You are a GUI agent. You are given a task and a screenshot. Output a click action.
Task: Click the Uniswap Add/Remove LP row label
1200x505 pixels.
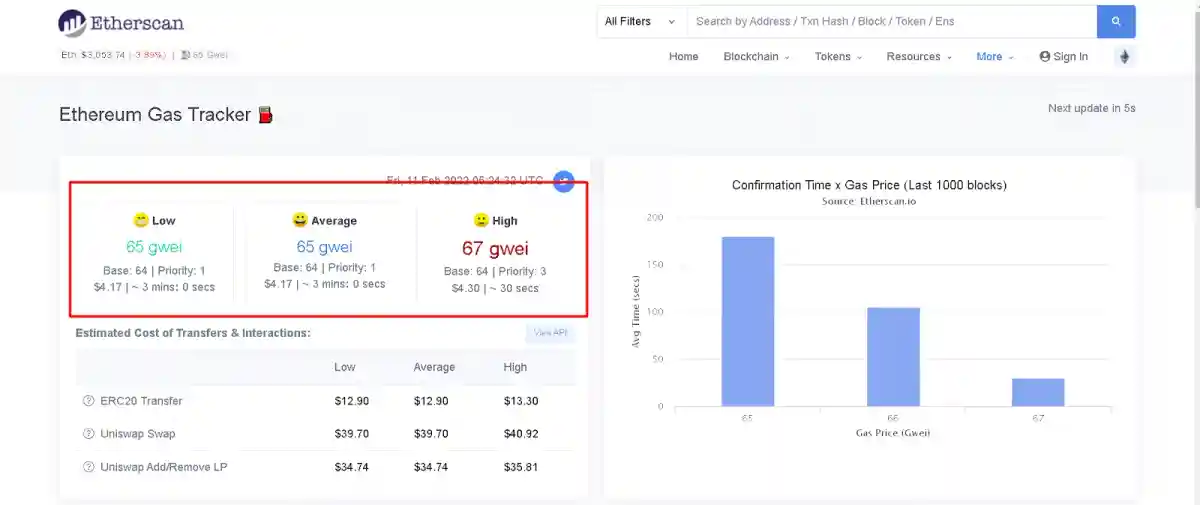(163, 467)
